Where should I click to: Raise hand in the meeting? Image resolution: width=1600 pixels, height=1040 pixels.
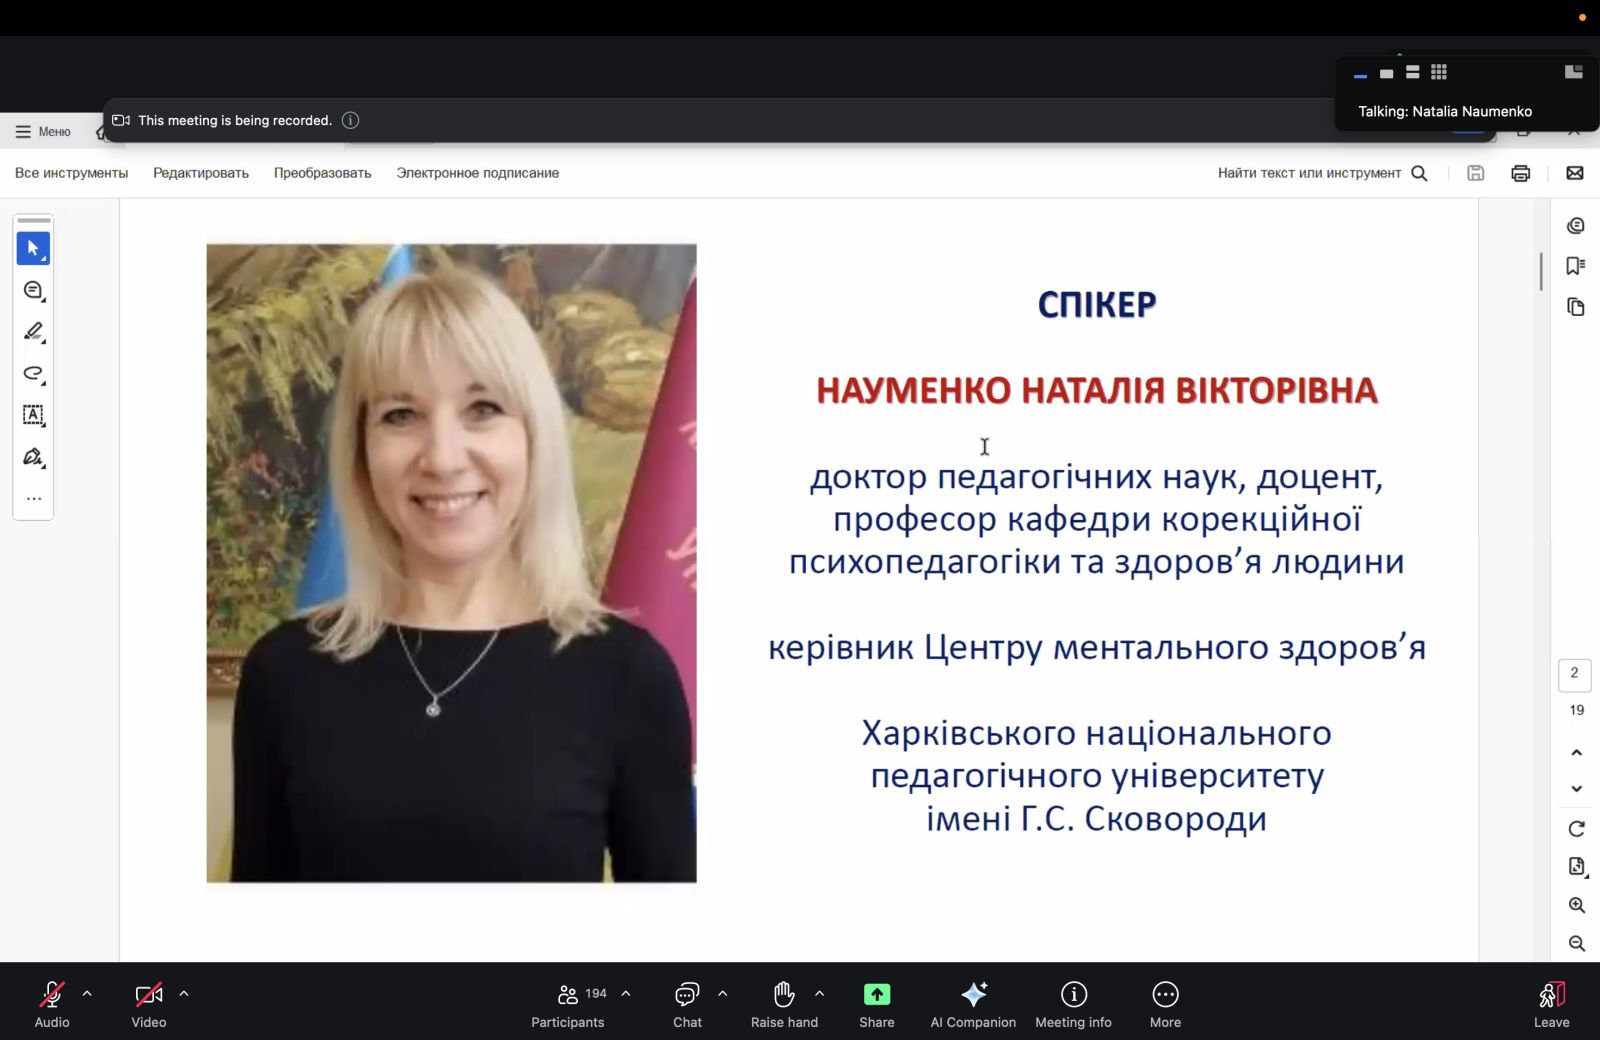tap(784, 1004)
